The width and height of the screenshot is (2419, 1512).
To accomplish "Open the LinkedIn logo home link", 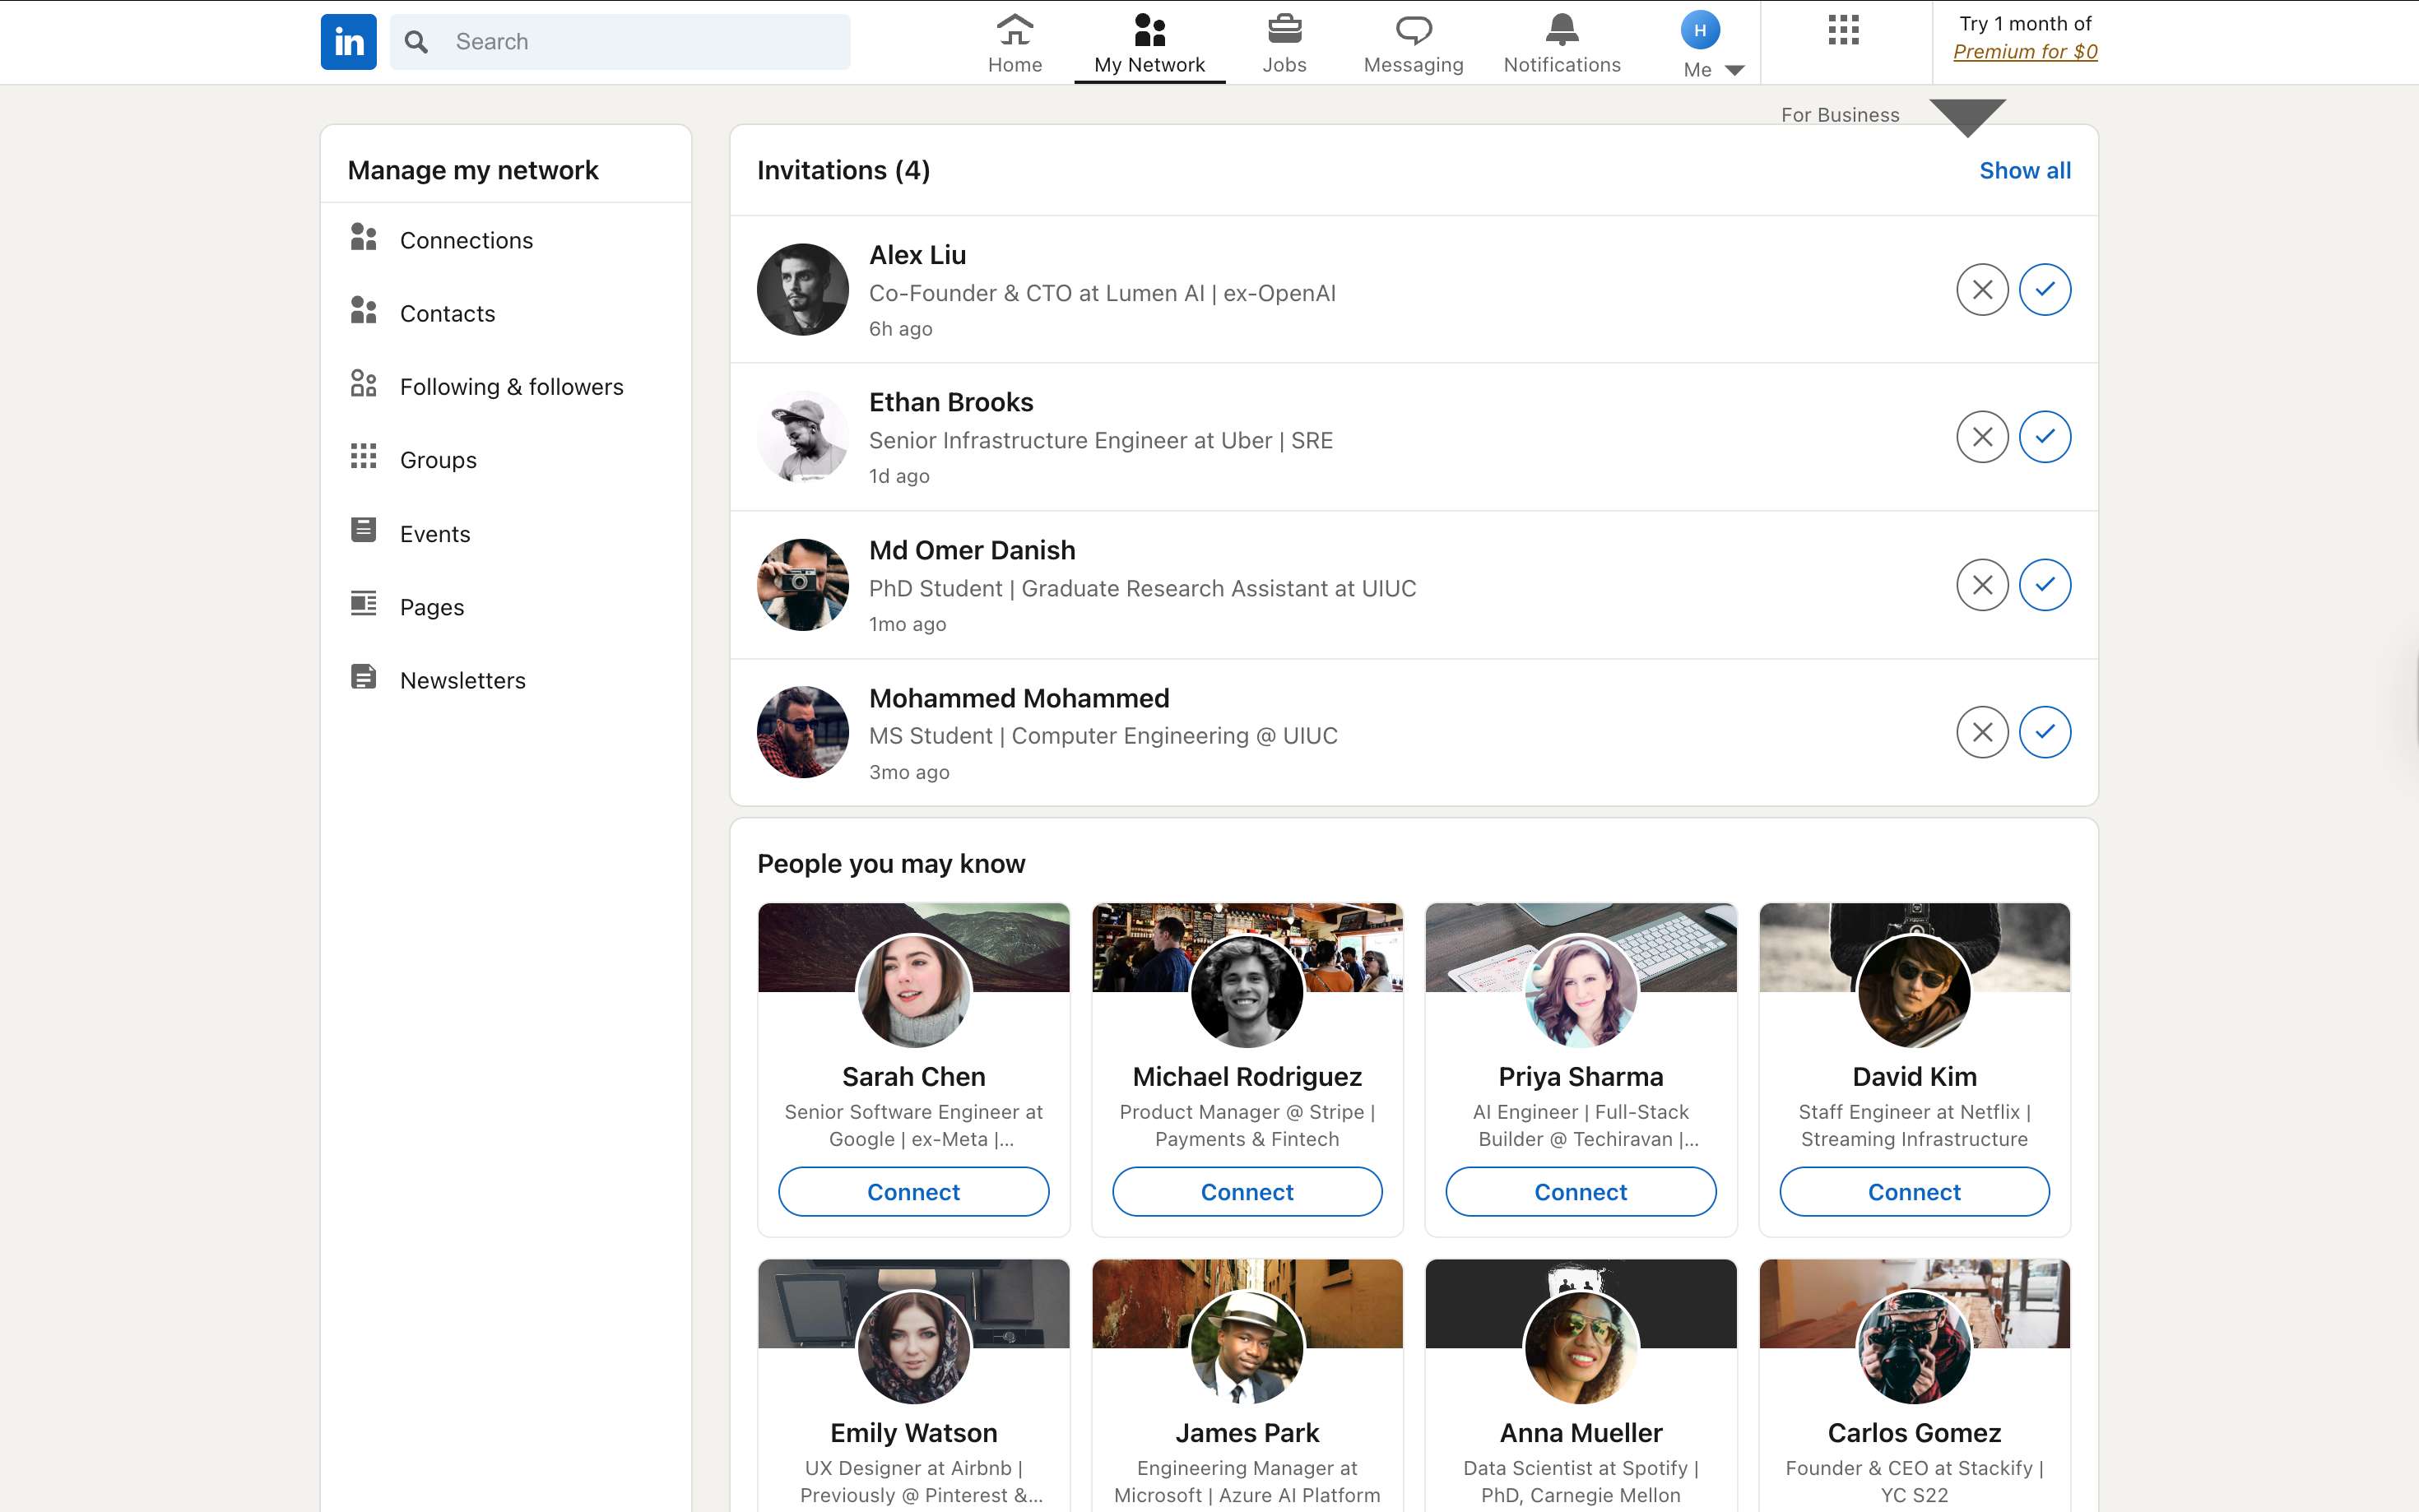I will (x=348, y=42).
